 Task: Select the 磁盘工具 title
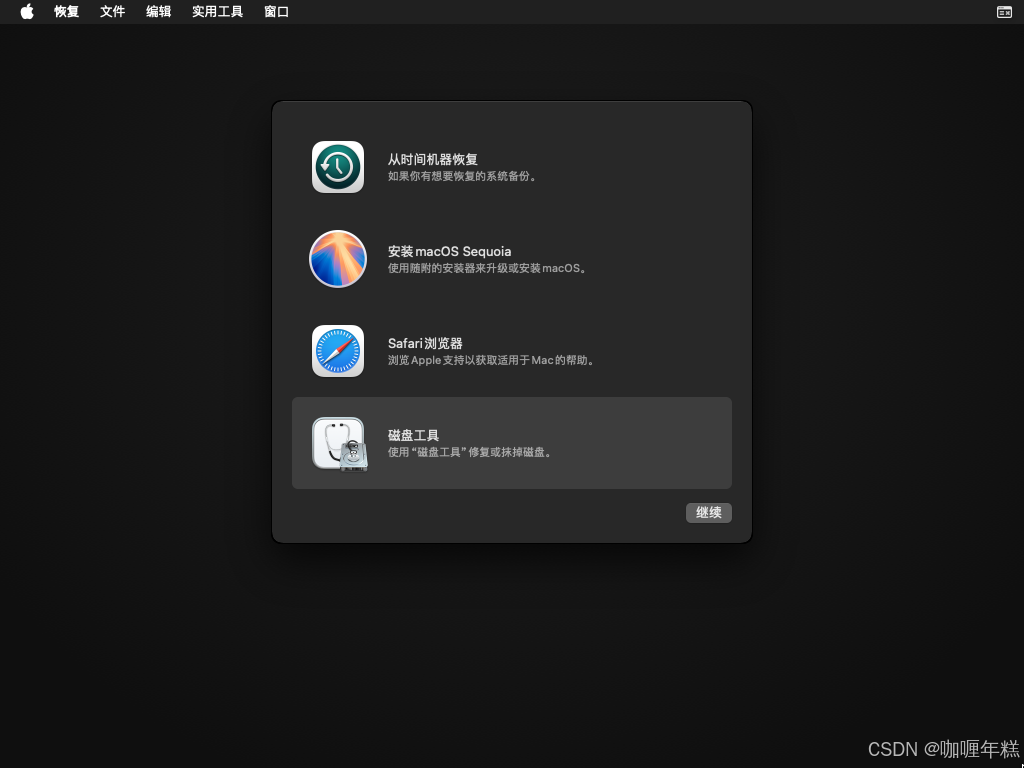[413, 436]
